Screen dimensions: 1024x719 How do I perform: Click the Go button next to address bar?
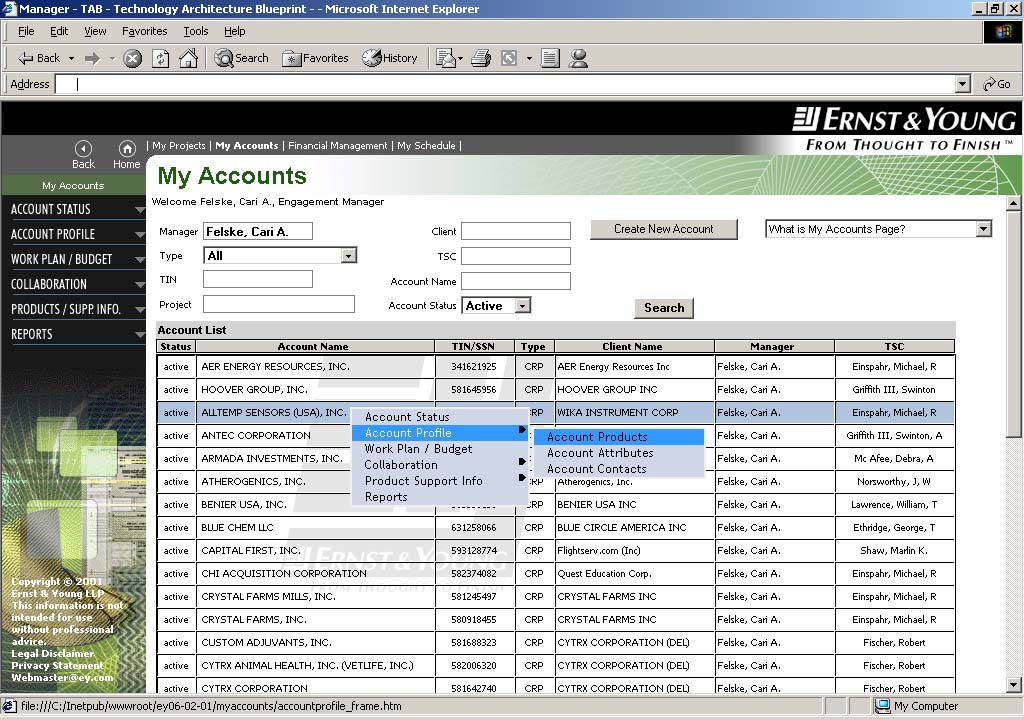click(x=997, y=84)
